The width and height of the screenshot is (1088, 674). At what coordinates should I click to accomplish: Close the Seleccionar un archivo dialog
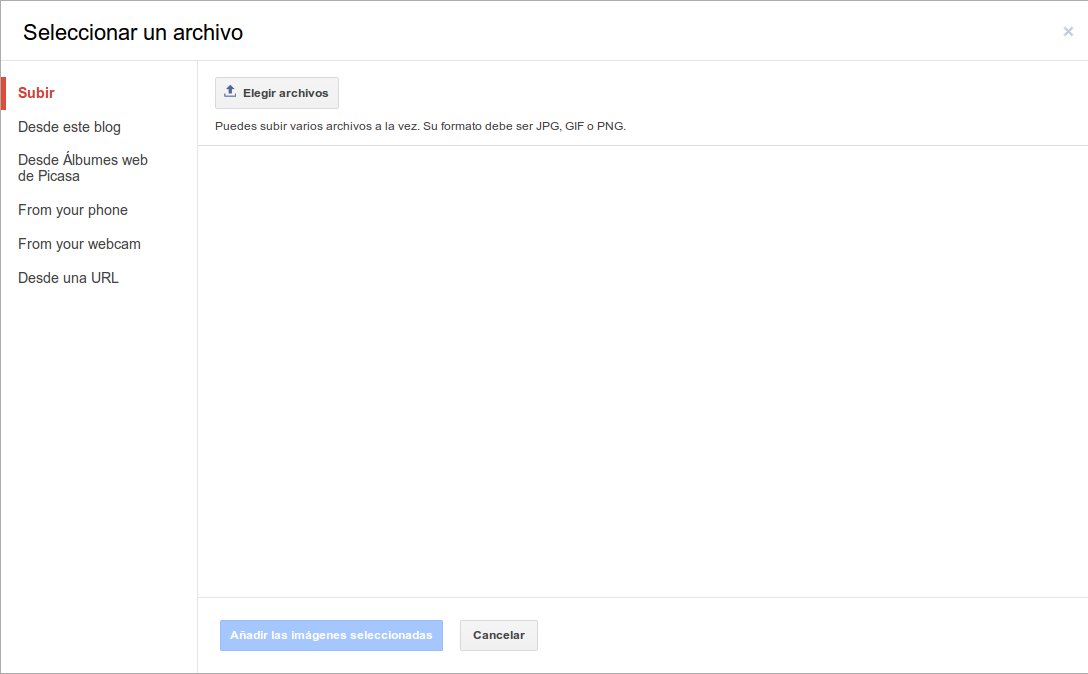tap(1068, 32)
